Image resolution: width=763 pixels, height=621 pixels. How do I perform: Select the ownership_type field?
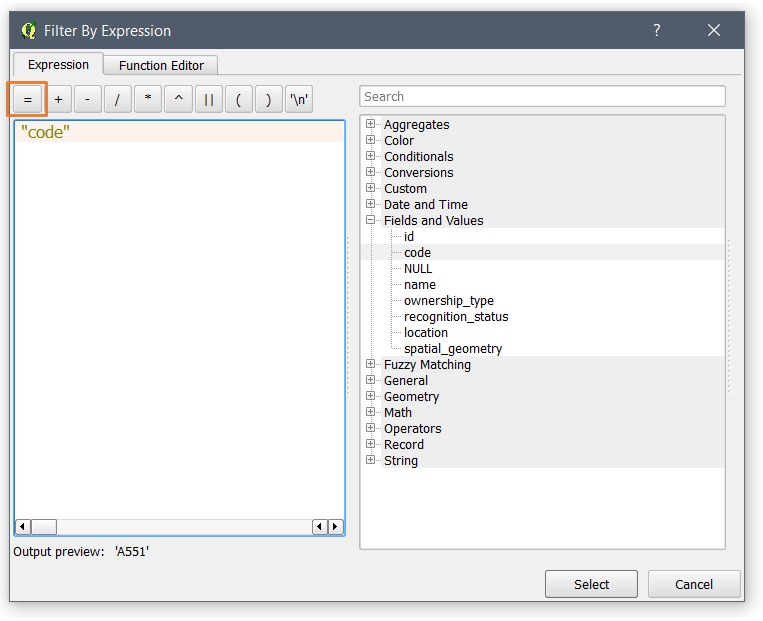pos(448,301)
